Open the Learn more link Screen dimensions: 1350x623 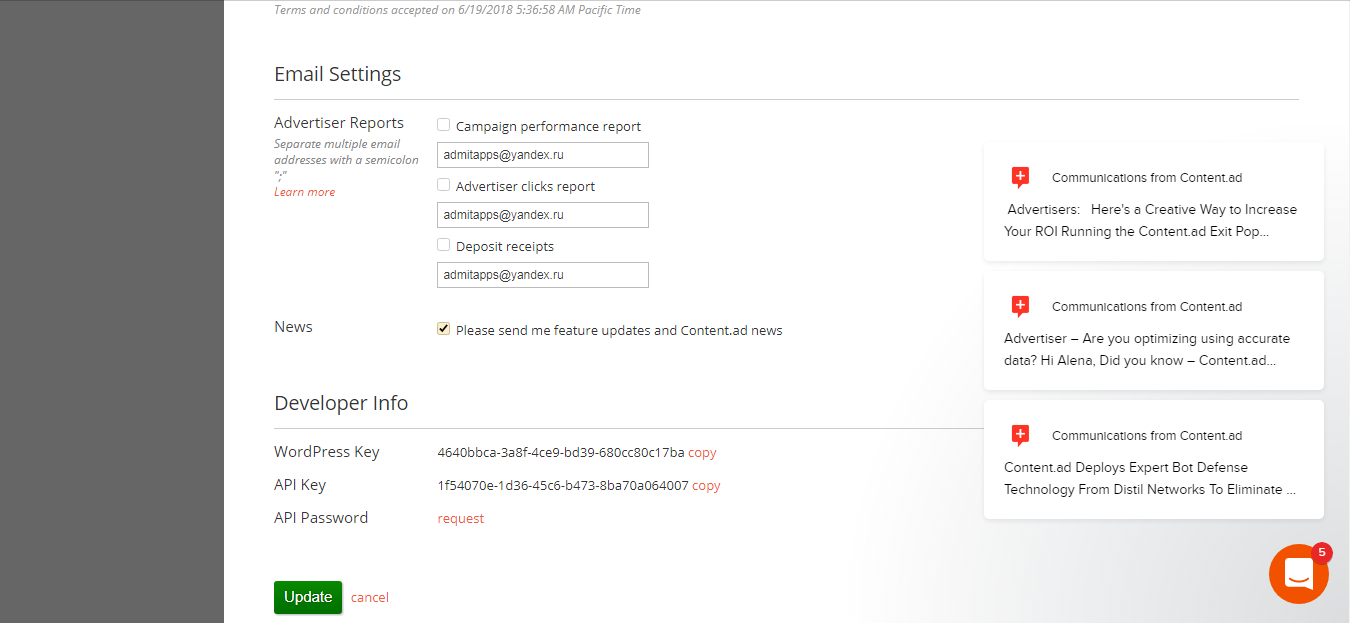pyautogui.click(x=305, y=192)
